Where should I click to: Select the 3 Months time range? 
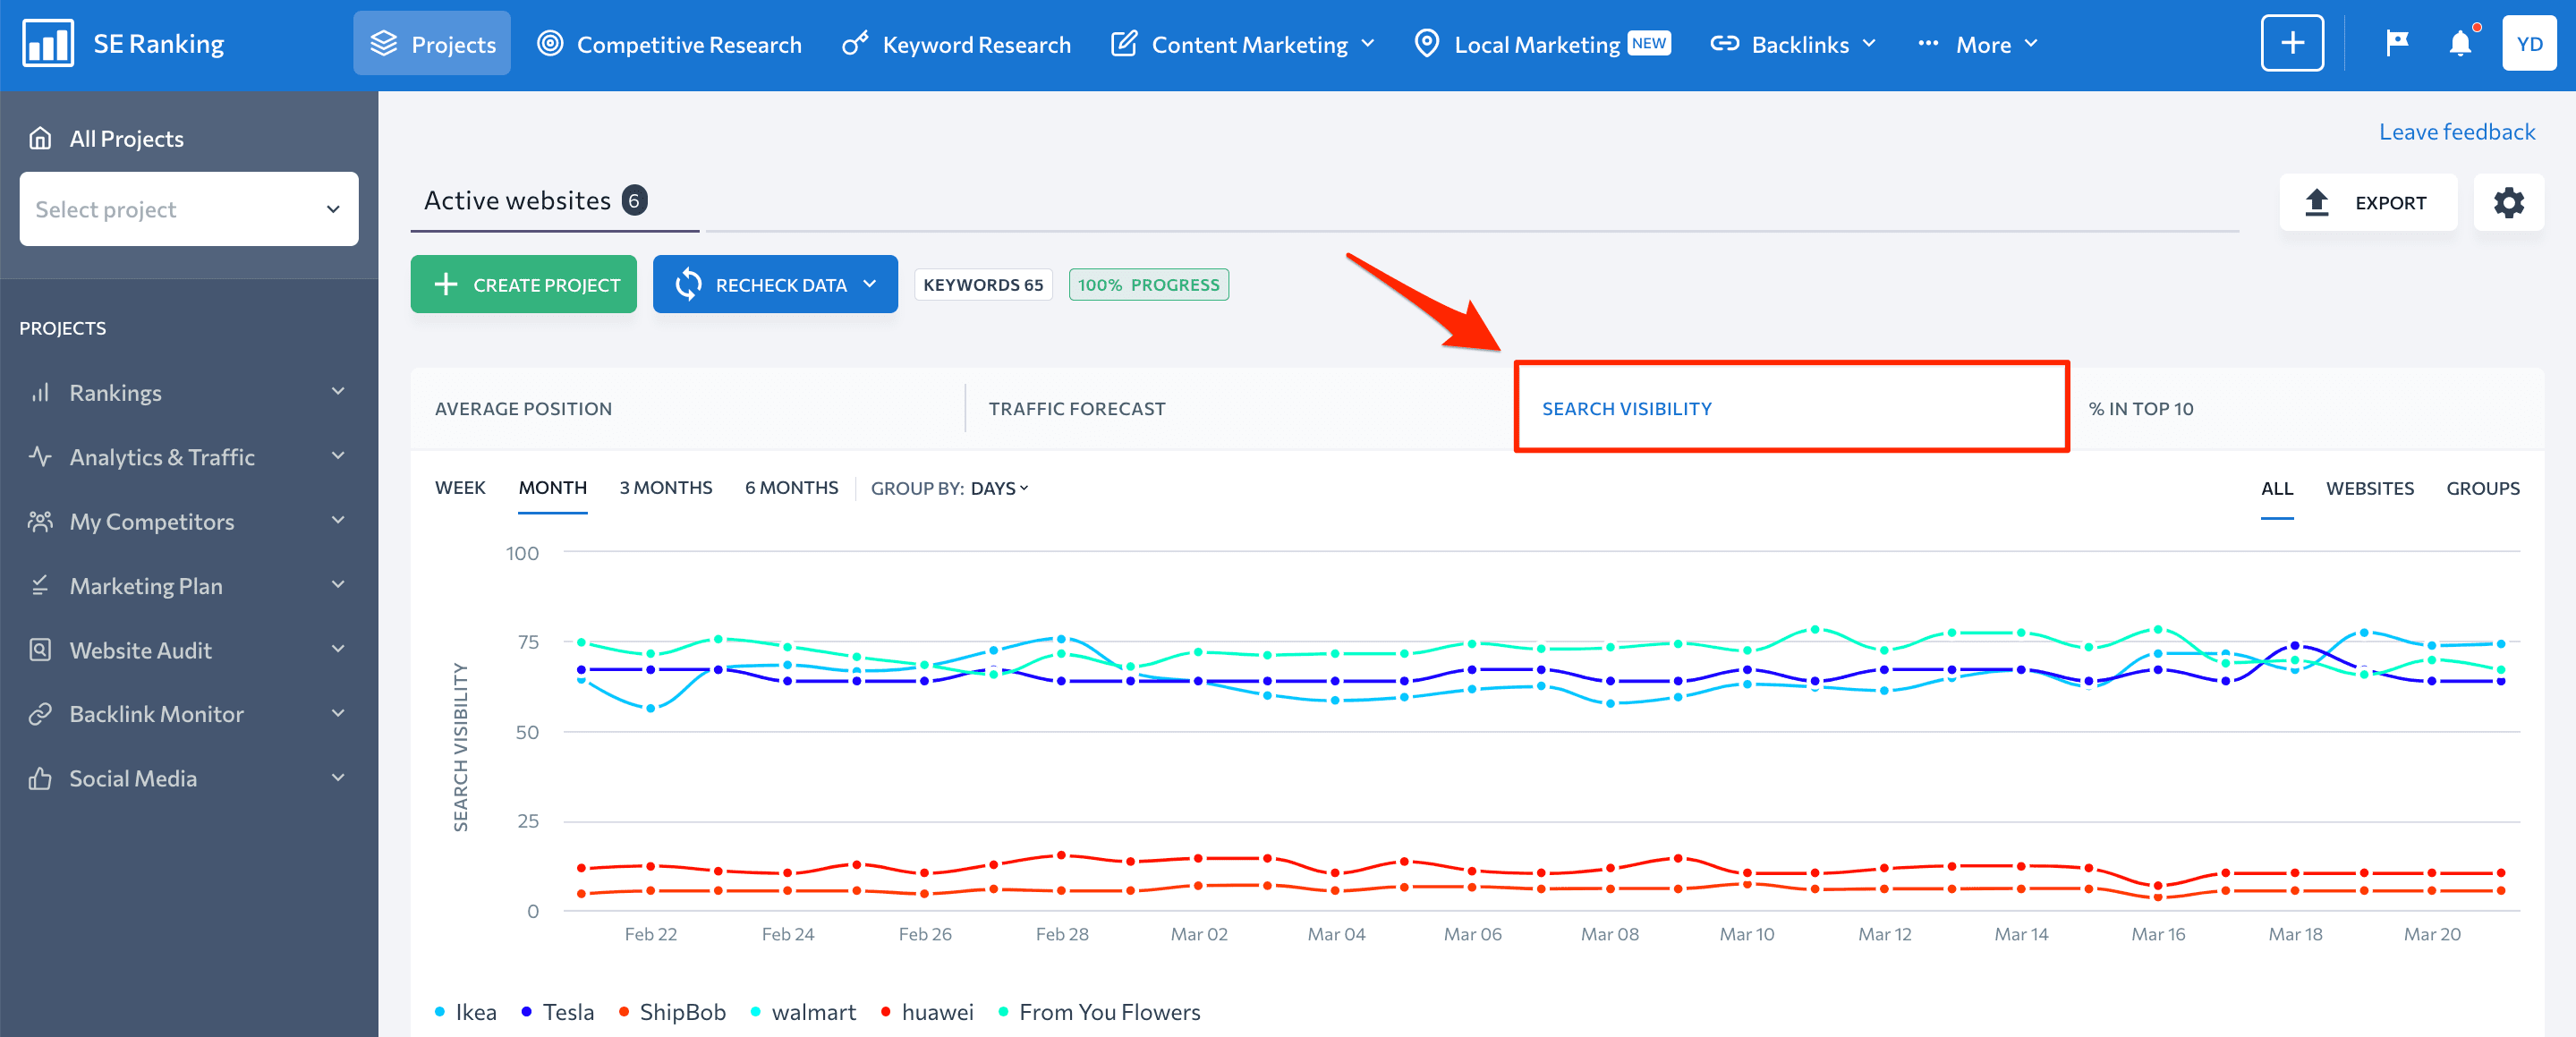[665, 487]
